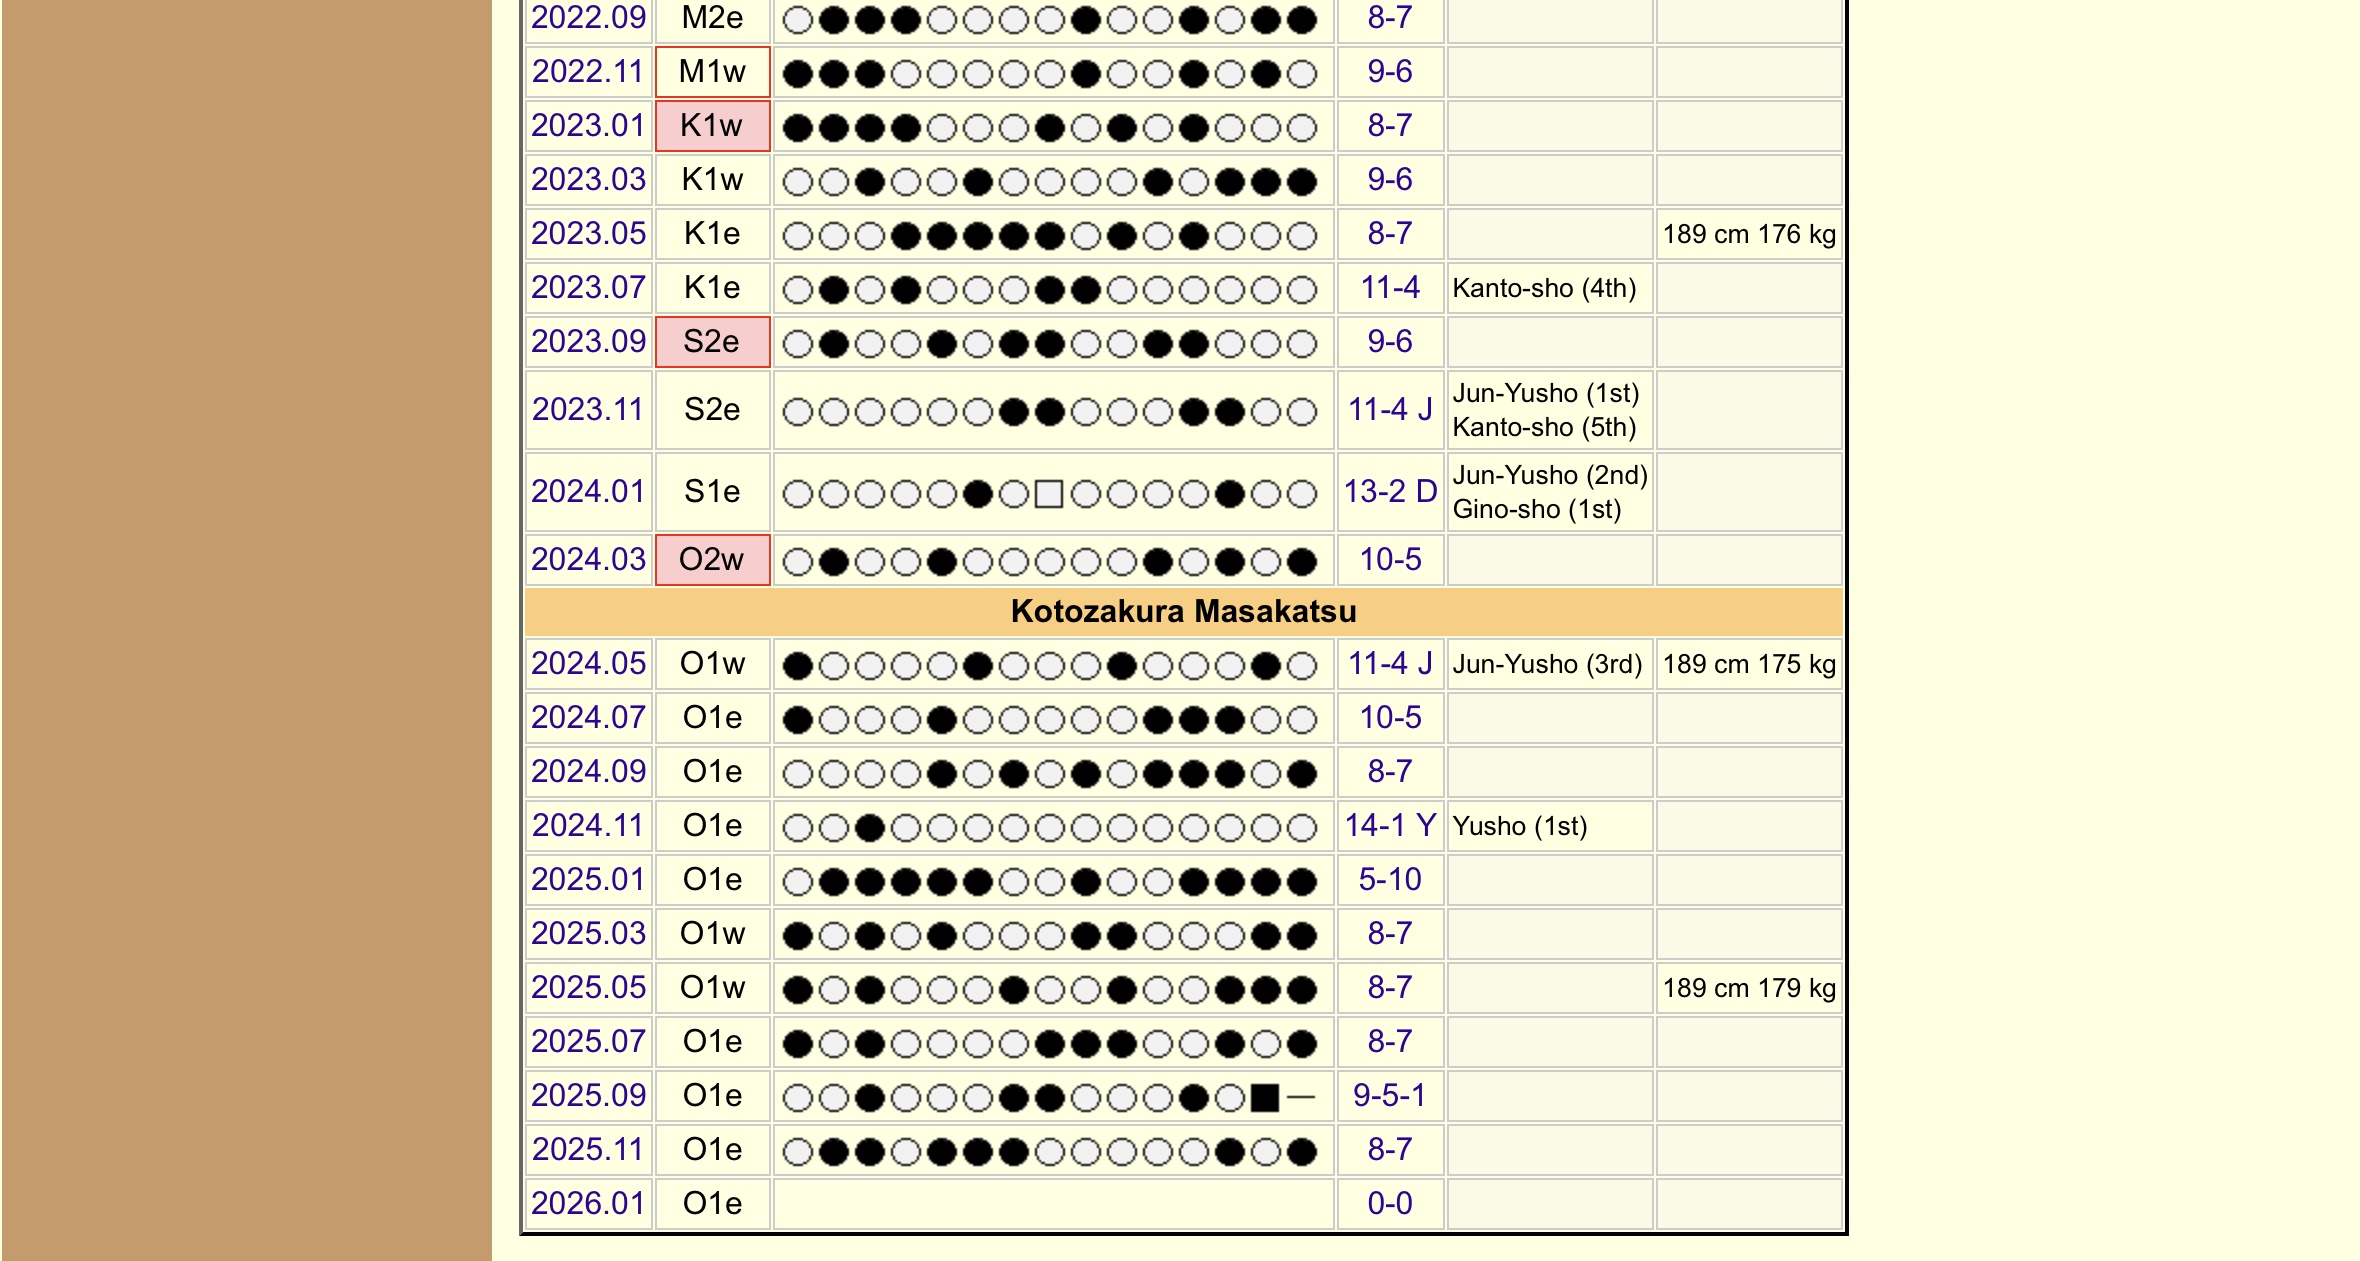Click the highlighted O2w rank cell
The image size is (2360, 1261).
tap(712, 560)
